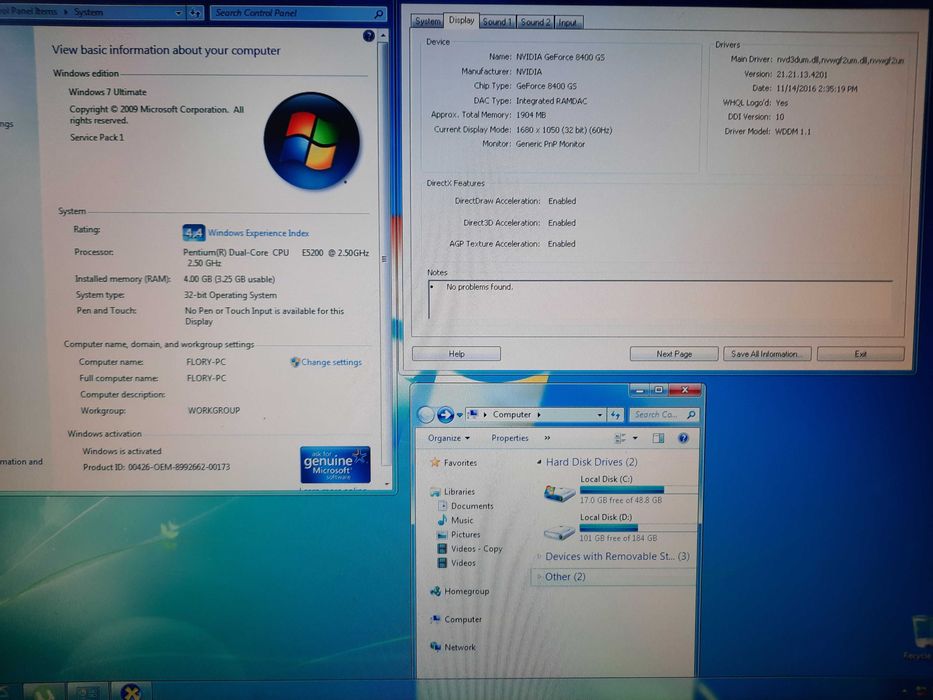Switch to the Sound 1 tab
This screenshot has width=933, height=700.
click(497, 22)
